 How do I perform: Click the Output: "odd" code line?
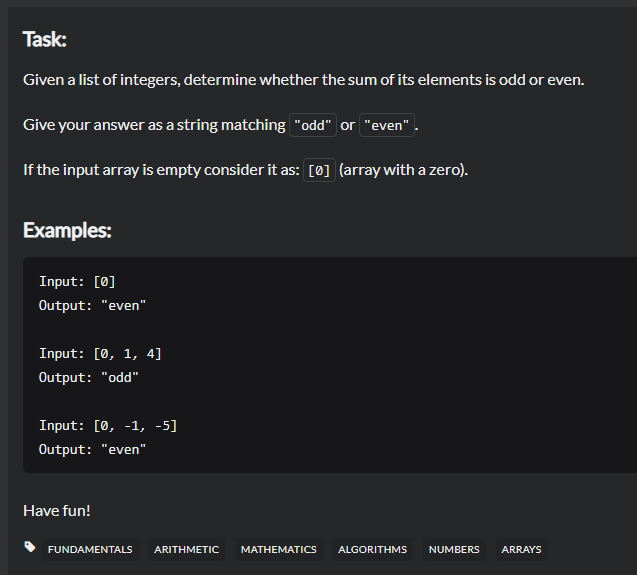89,378
